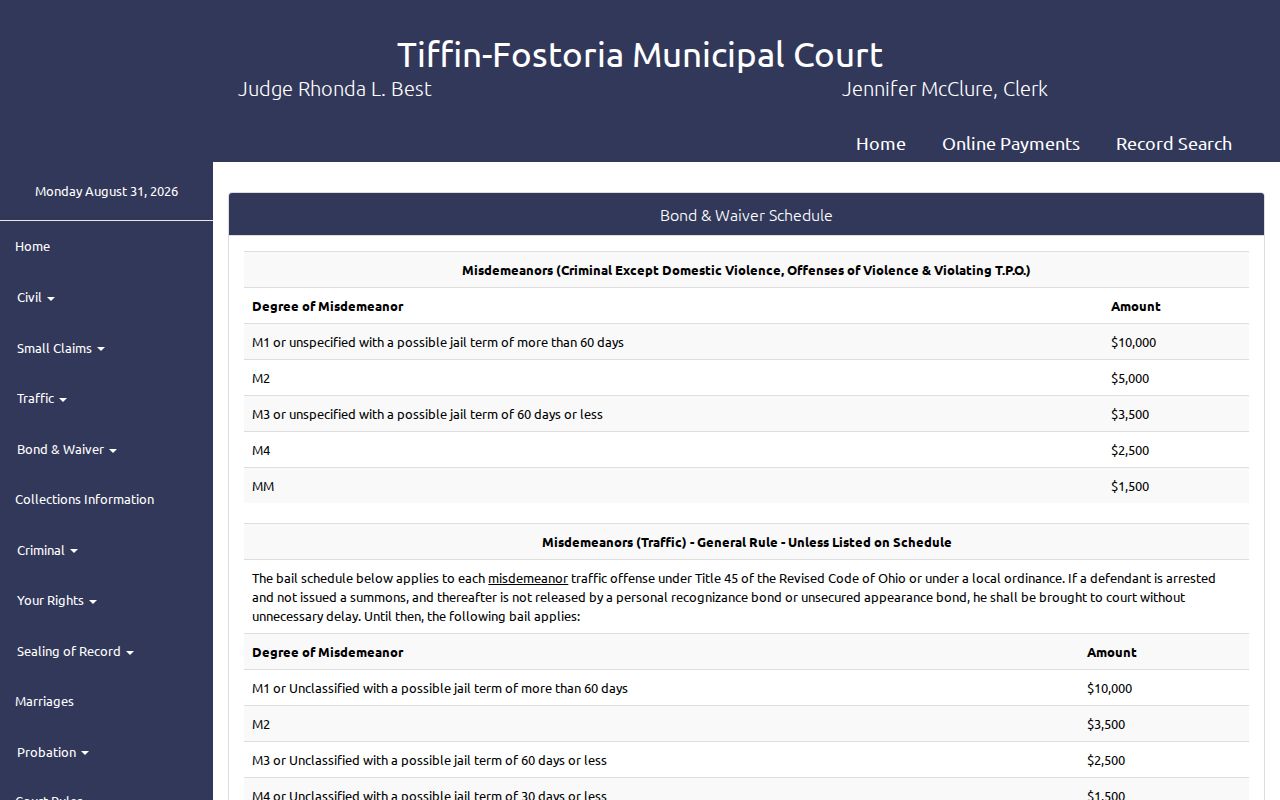This screenshot has height=800, width=1280.
Task: Select the $3,500 amount in traffic M2 row
Action: (x=1106, y=724)
